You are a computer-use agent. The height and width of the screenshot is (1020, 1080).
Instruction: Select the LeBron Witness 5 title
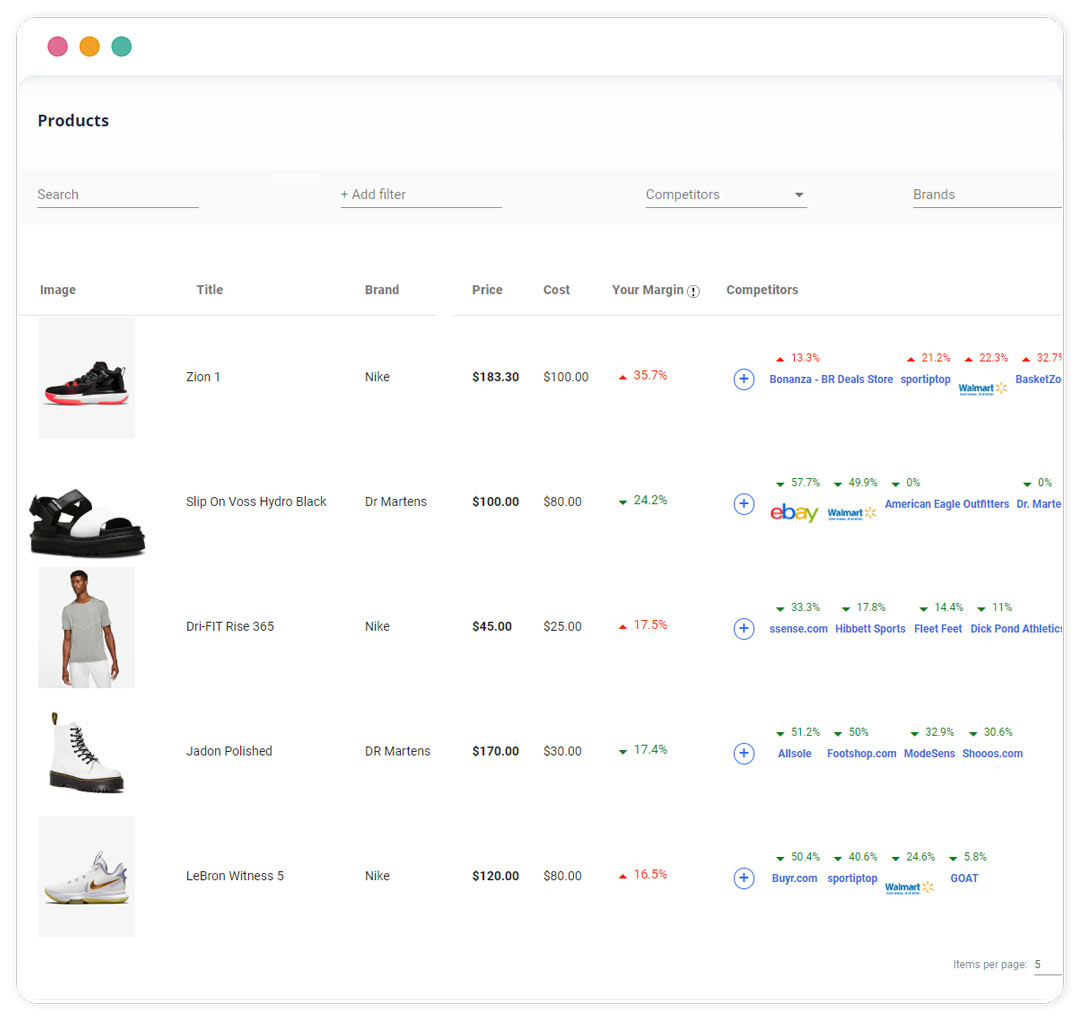pos(235,876)
